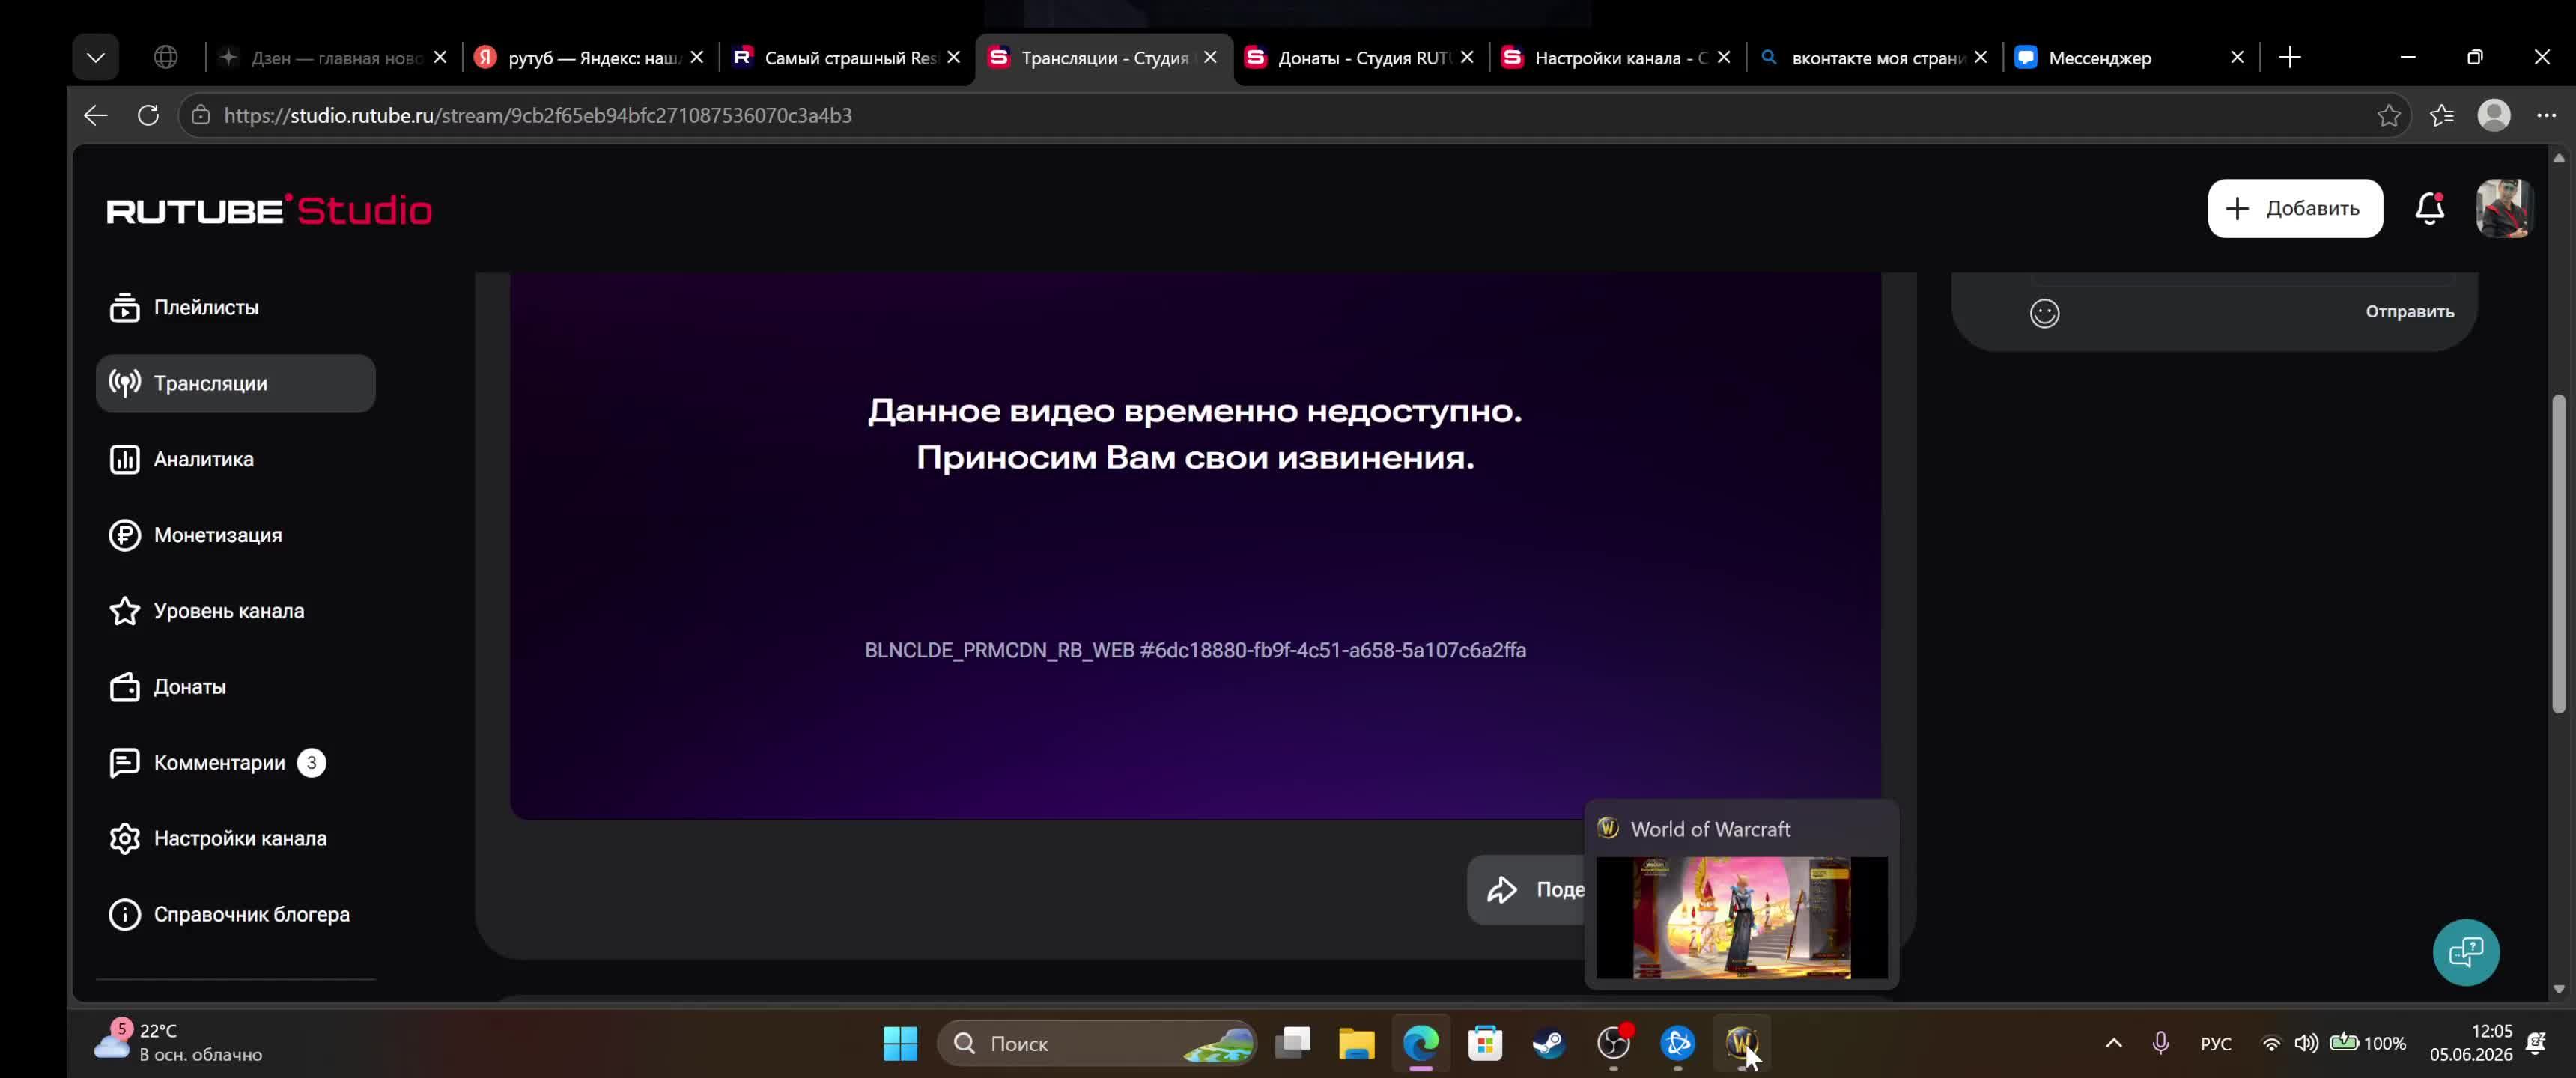
Task: Switch to Дзен — главная tab
Action: pos(335,58)
